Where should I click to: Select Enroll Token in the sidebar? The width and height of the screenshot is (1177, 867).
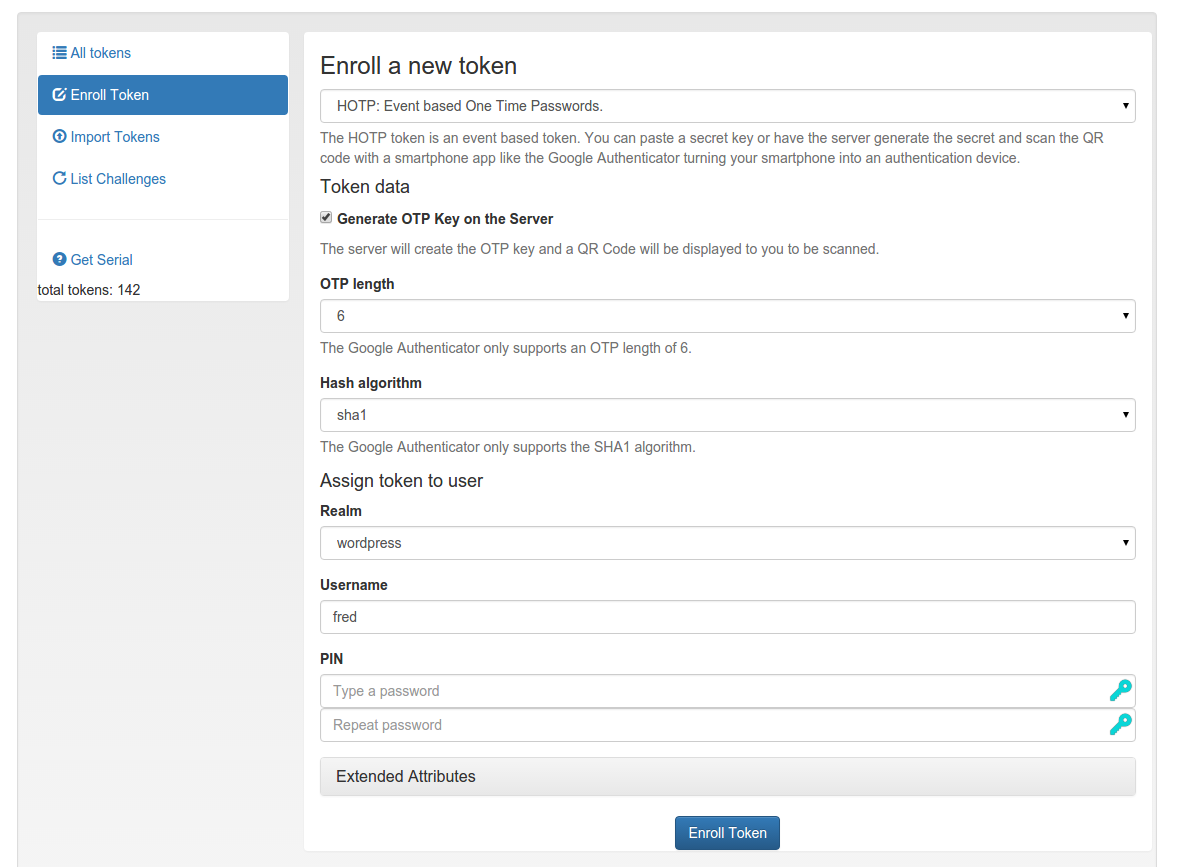(x=163, y=95)
